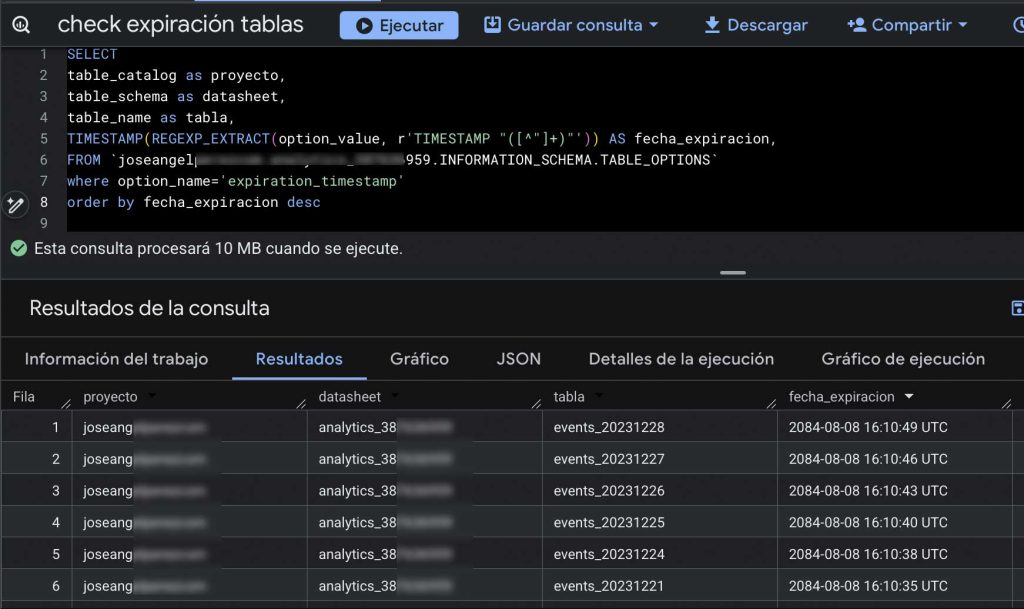
Task: Open Detalles de la ejecución tab
Action: click(681, 359)
